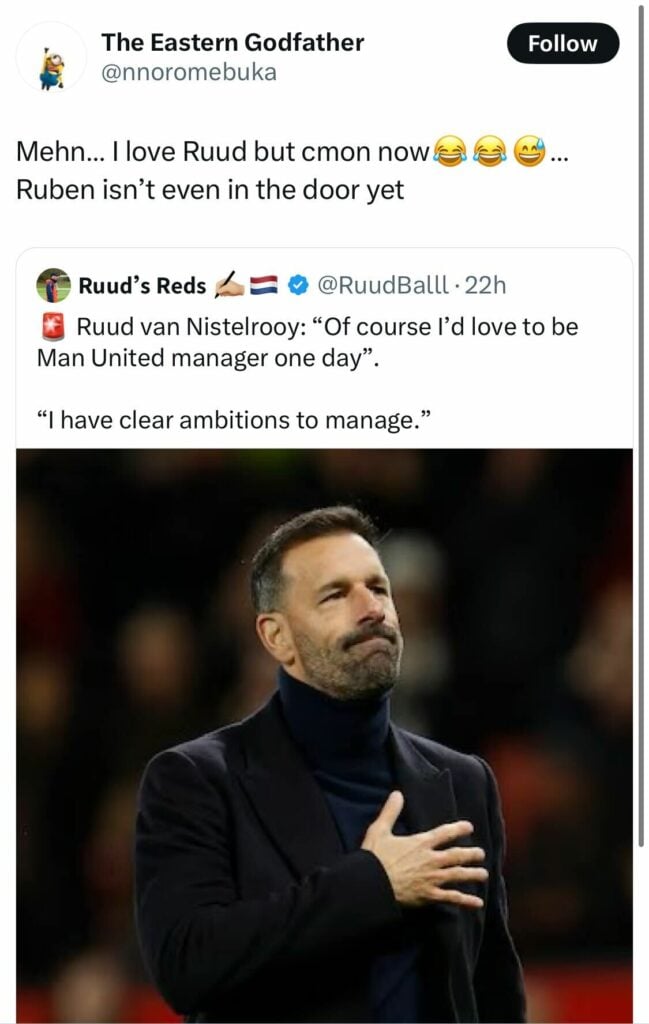Image resolution: width=649 pixels, height=1024 pixels.
Task: Click the 'I have clear ambitions to manage' quote
Action: click(234, 421)
